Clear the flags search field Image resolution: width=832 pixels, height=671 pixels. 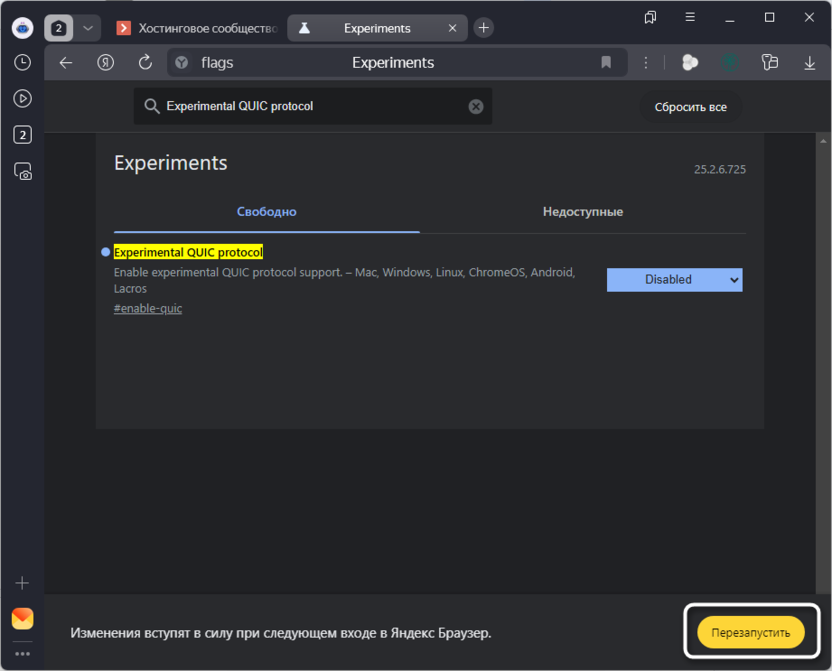[476, 106]
